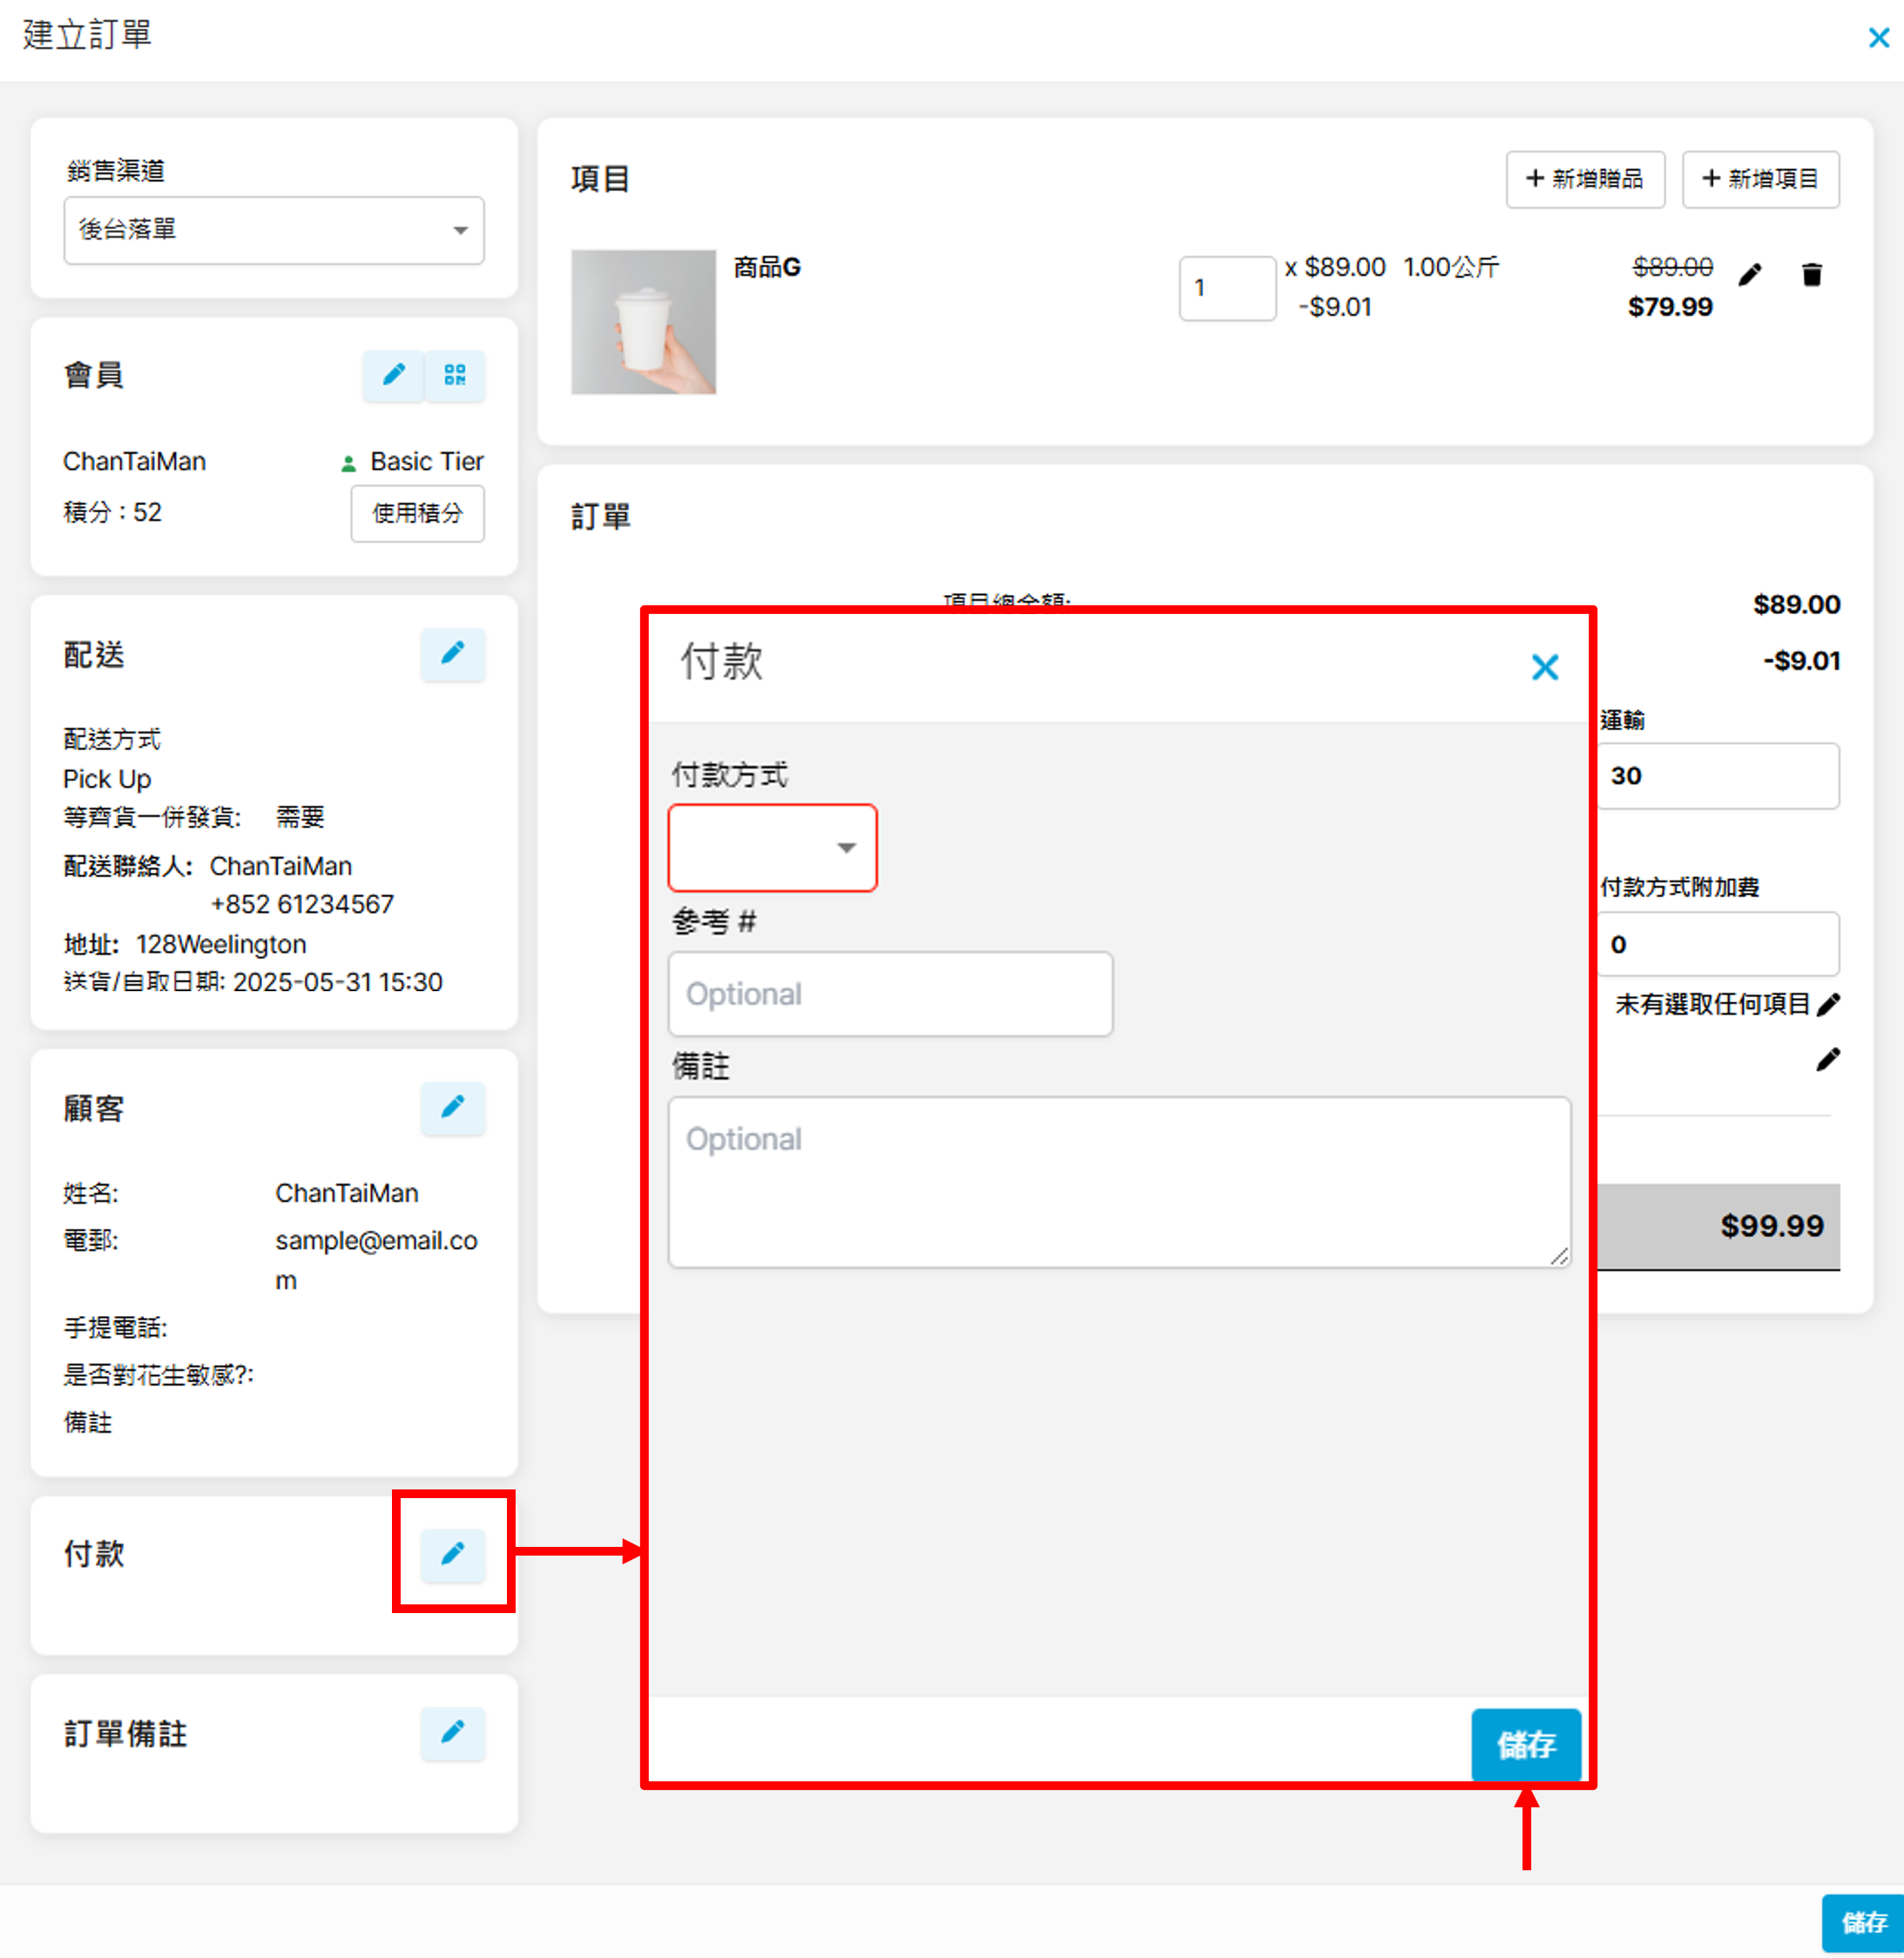Open the 付款 payment edit pencil
The width and height of the screenshot is (1904, 1958).
click(x=452, y=1553)
